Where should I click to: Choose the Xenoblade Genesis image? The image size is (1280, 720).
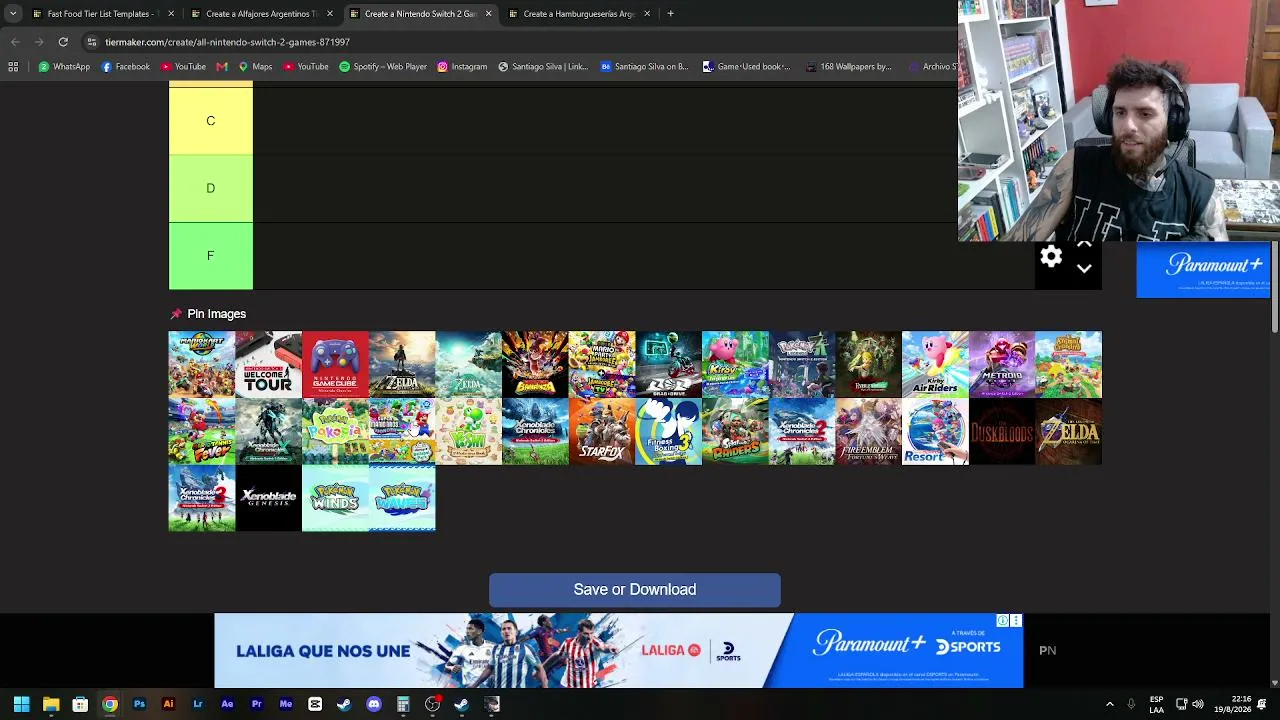tap(269, 498)
